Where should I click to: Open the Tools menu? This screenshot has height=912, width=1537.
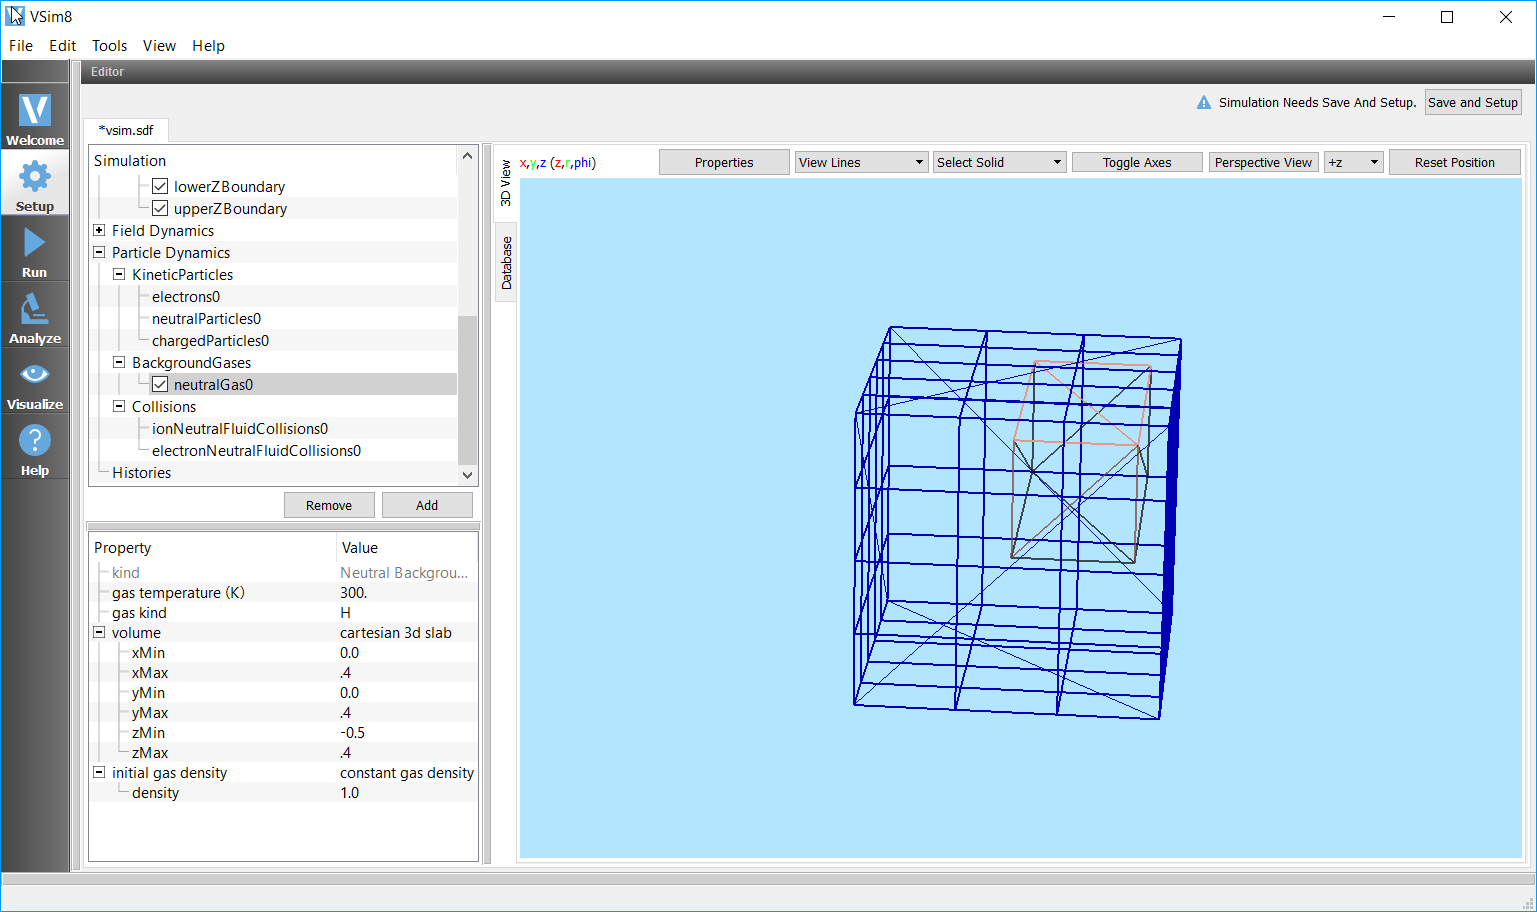click(110, 46)
